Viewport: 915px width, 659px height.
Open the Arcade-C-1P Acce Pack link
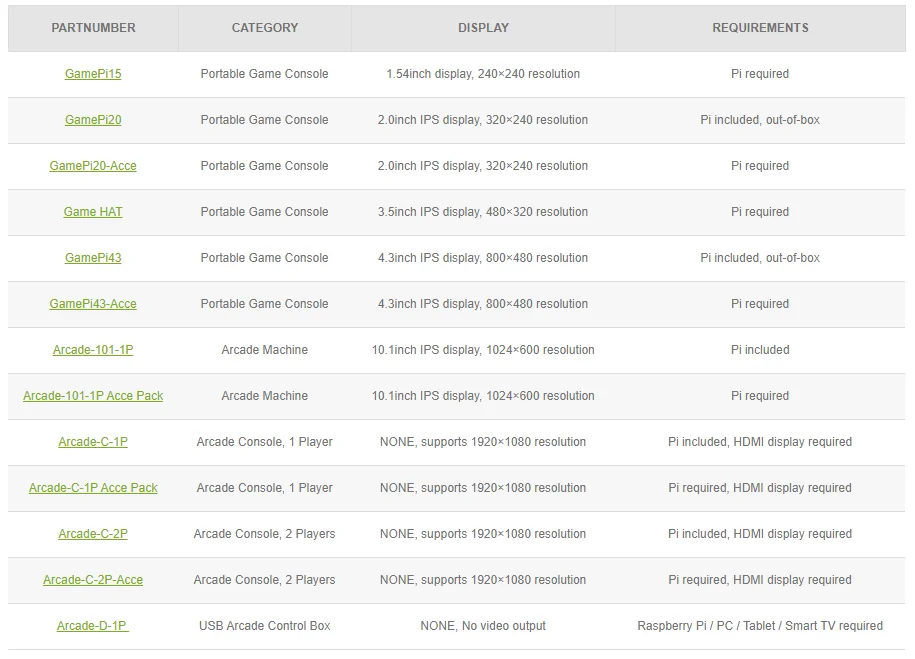pos(93,487)
